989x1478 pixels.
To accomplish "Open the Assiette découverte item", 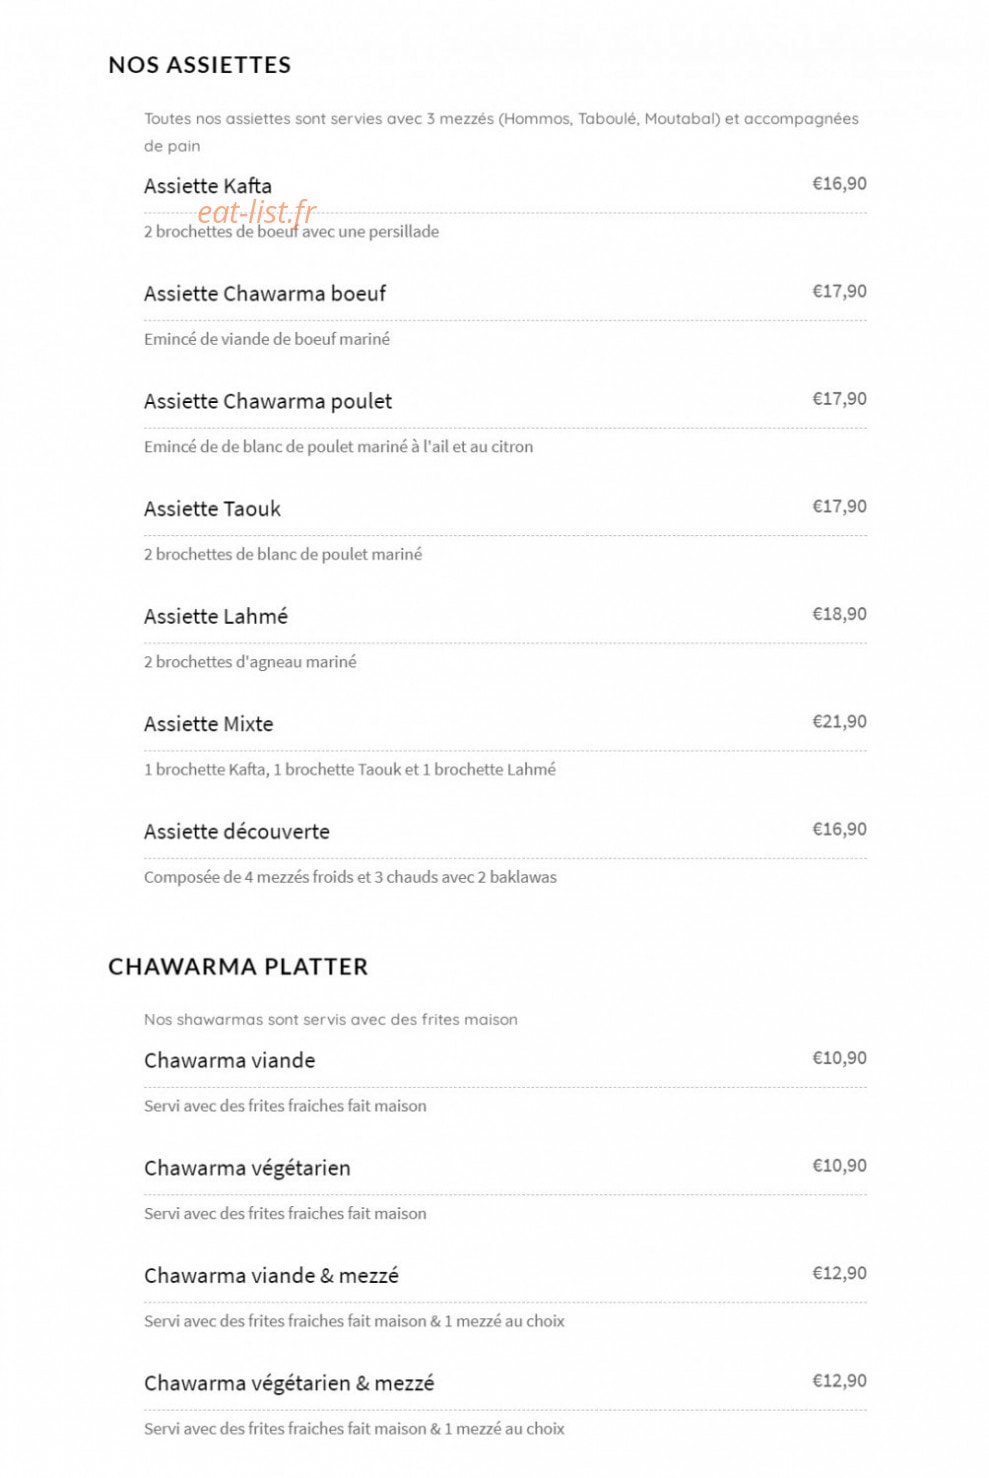I will point(236,831).
